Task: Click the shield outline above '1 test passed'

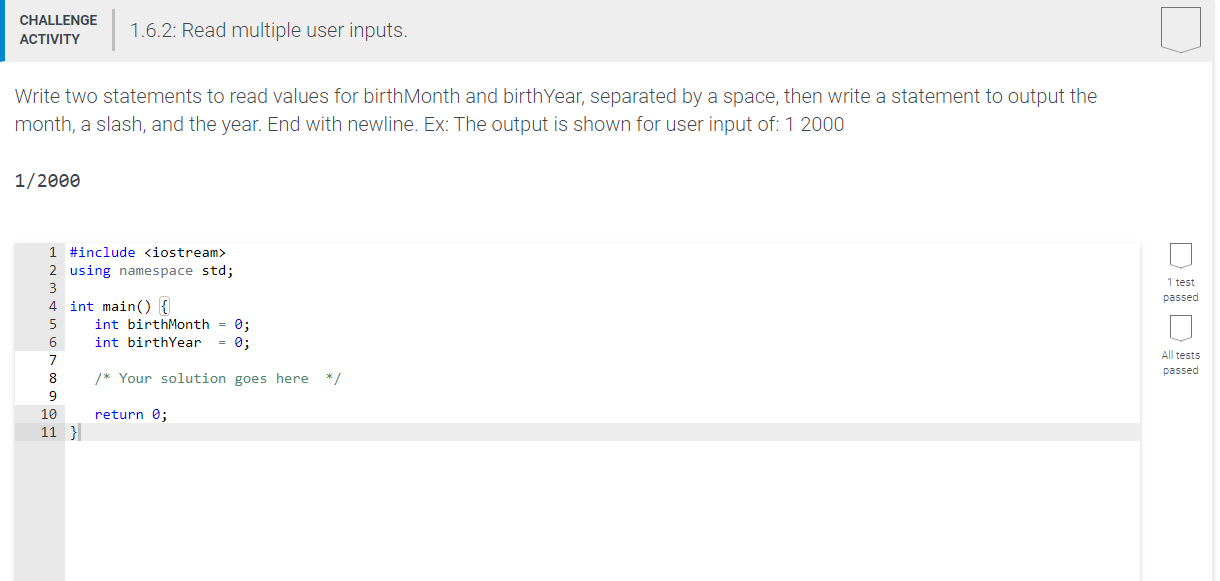Action: pos(1180,256)
